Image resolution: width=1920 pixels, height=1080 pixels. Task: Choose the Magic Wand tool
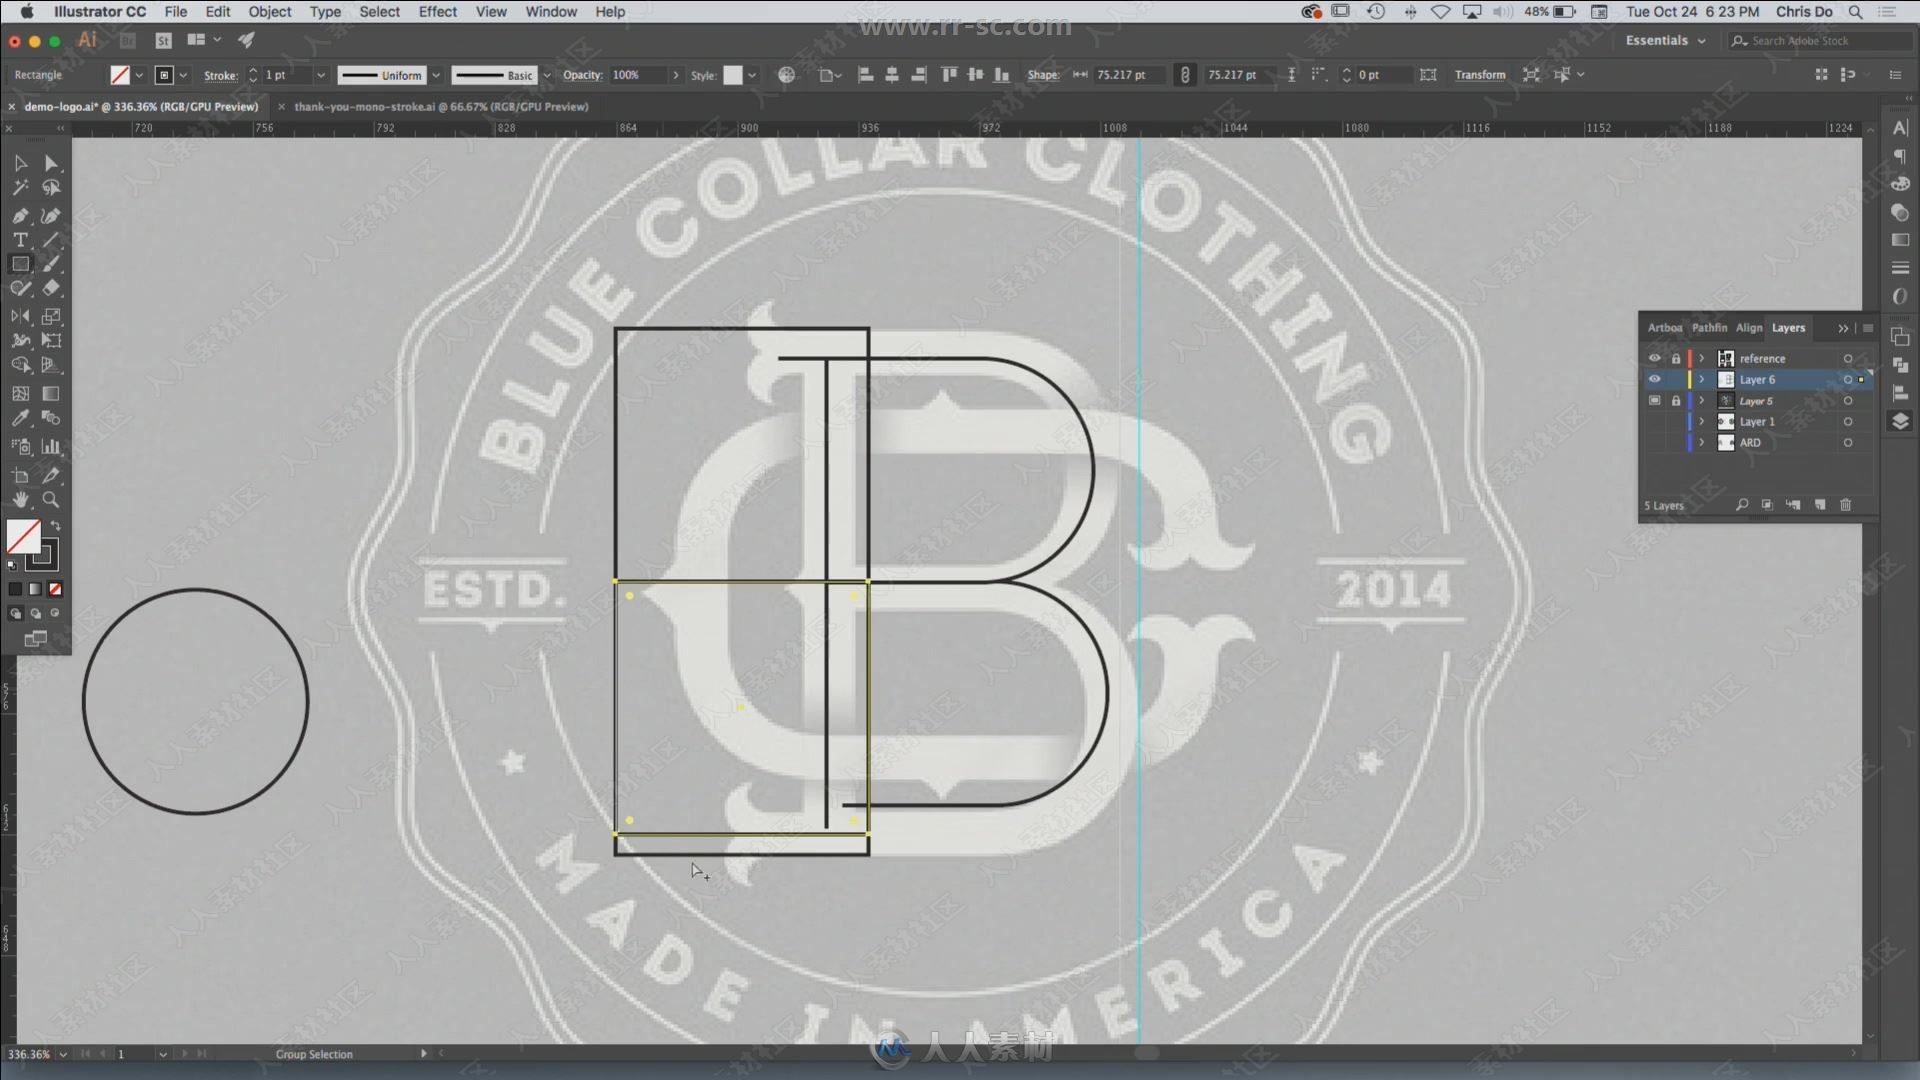tap(20, 188)
